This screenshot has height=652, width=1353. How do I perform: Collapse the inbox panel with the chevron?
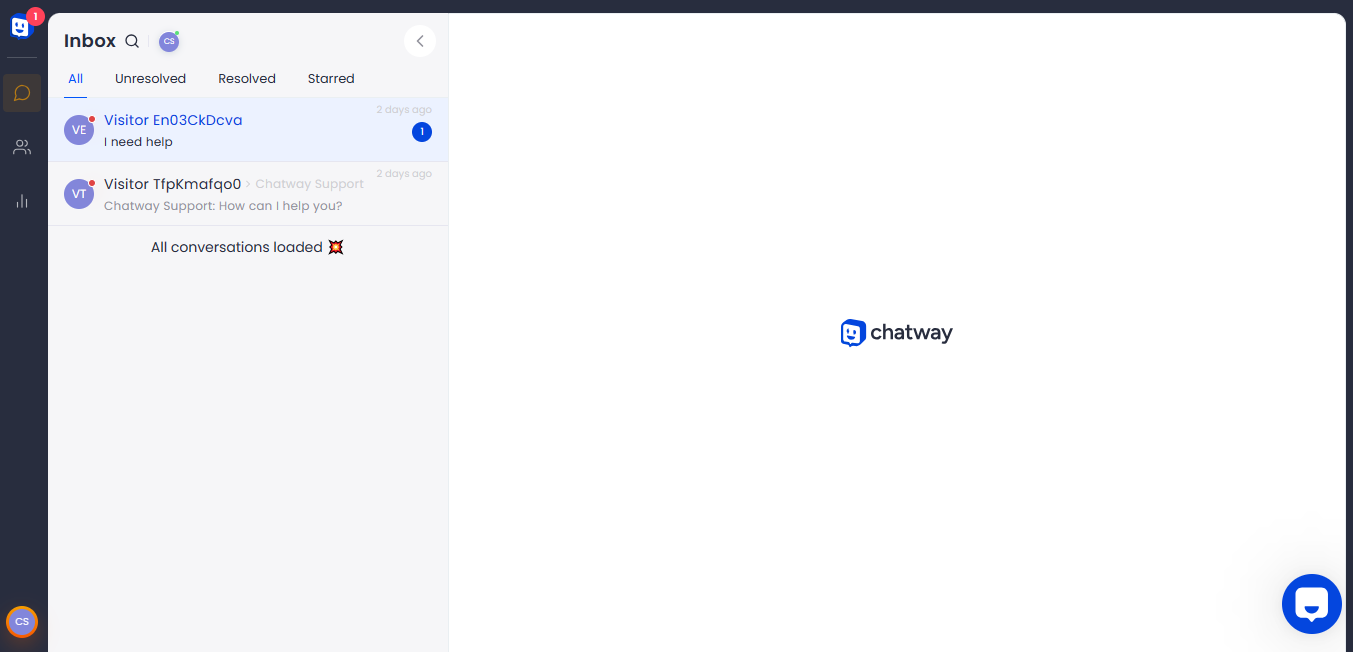(x=420, y=41)
